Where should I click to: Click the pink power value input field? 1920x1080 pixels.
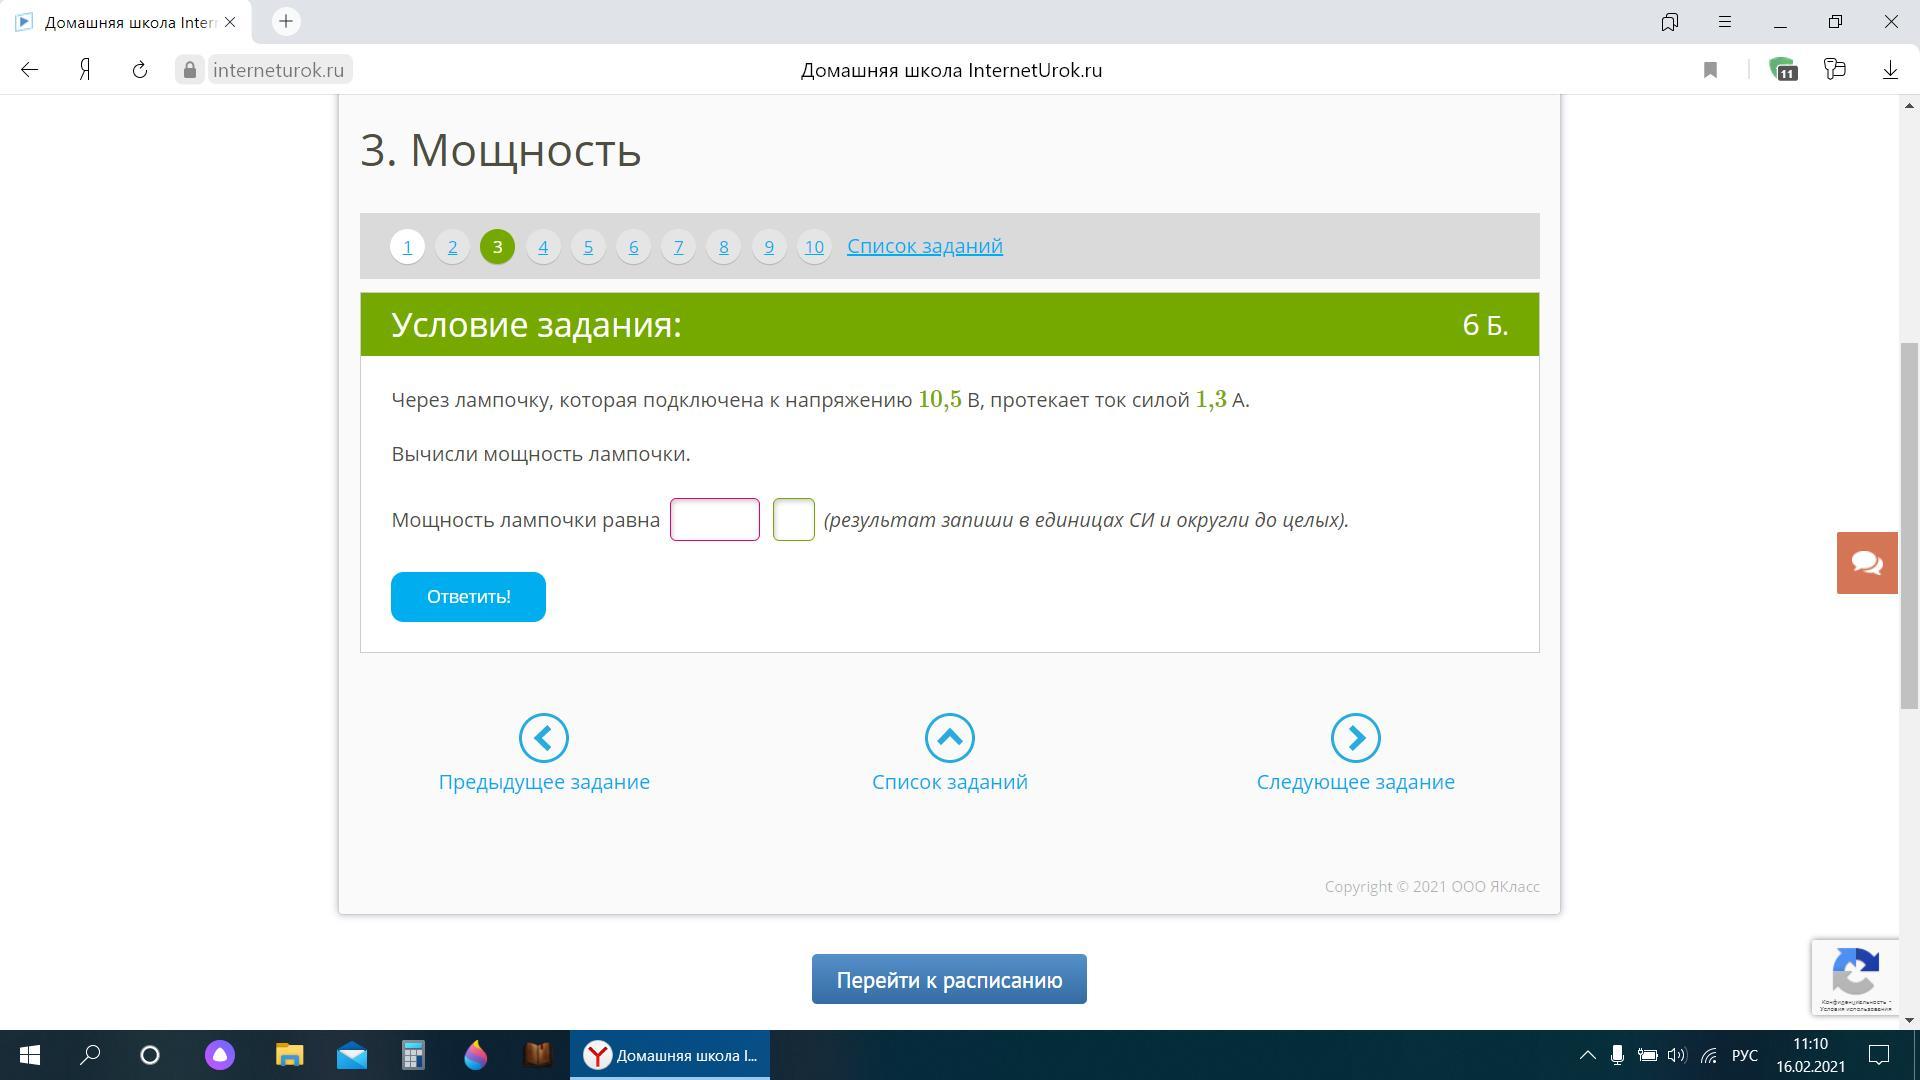pos(714,520)
